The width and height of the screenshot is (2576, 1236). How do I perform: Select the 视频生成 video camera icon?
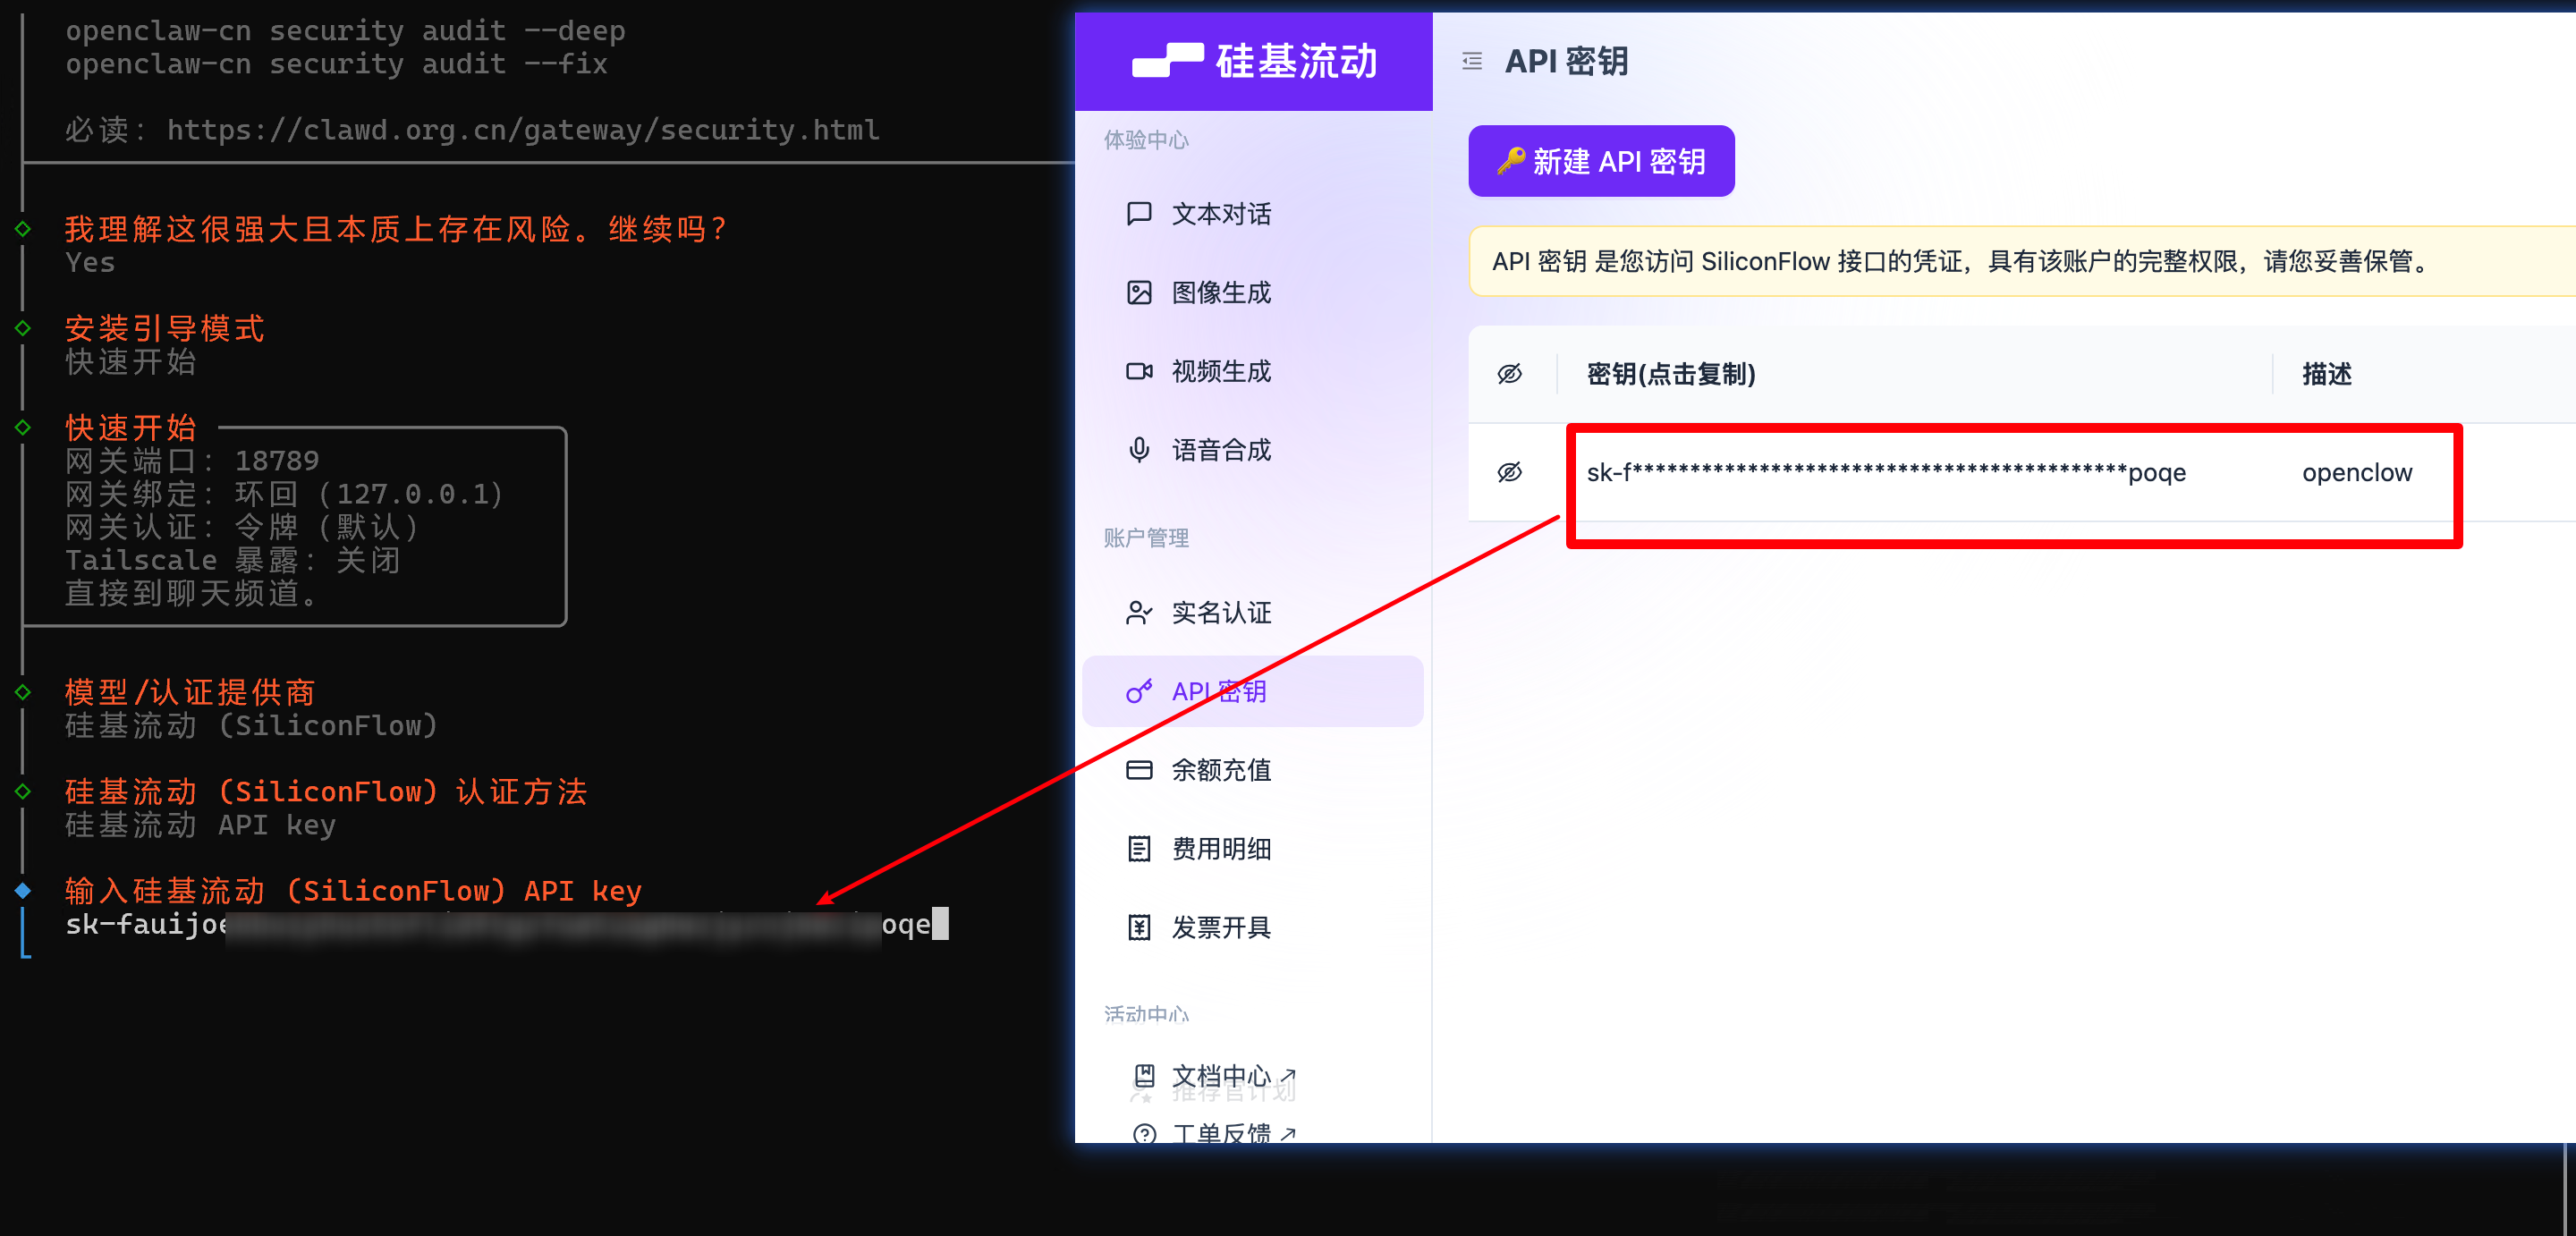click(x=1139, y=372)
